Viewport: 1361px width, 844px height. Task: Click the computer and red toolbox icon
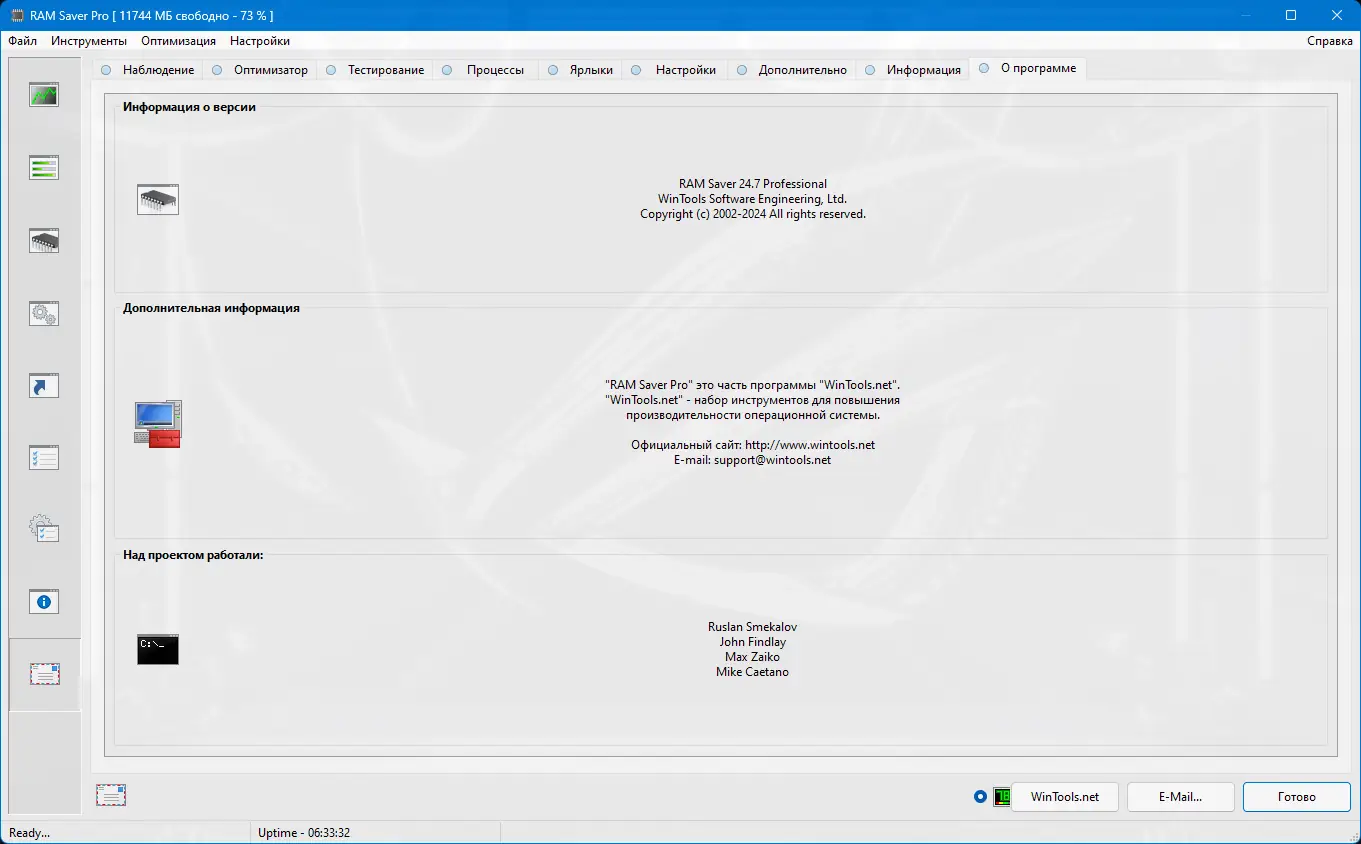158,423
